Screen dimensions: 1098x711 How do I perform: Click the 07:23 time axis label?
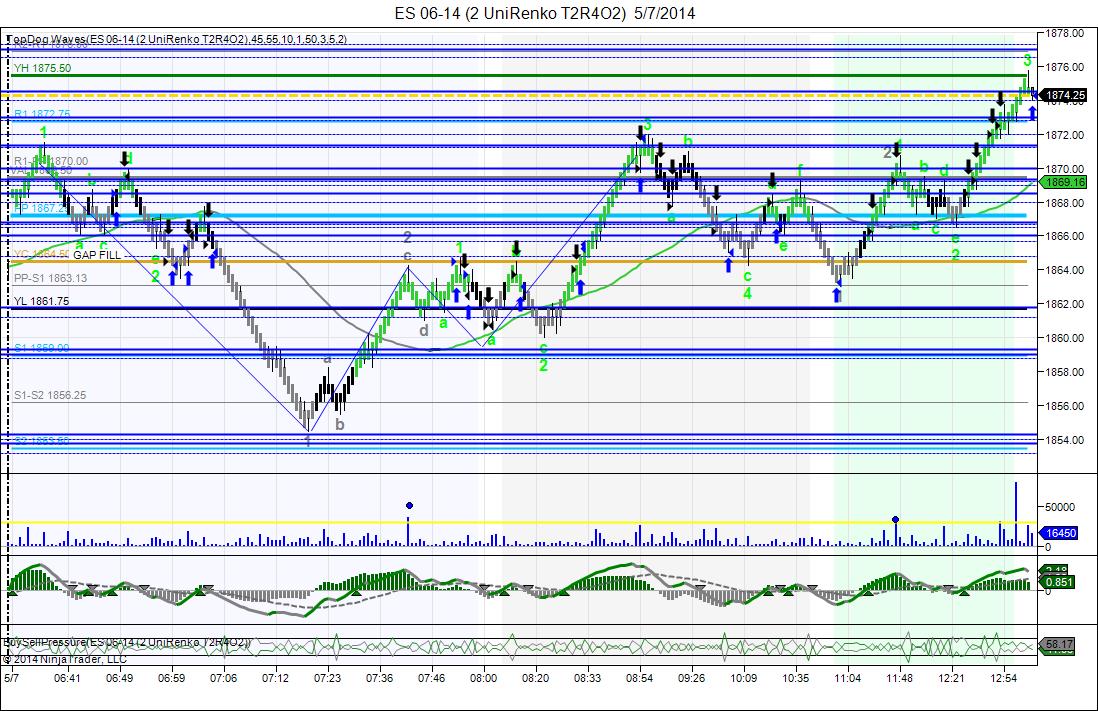[327, 678]
